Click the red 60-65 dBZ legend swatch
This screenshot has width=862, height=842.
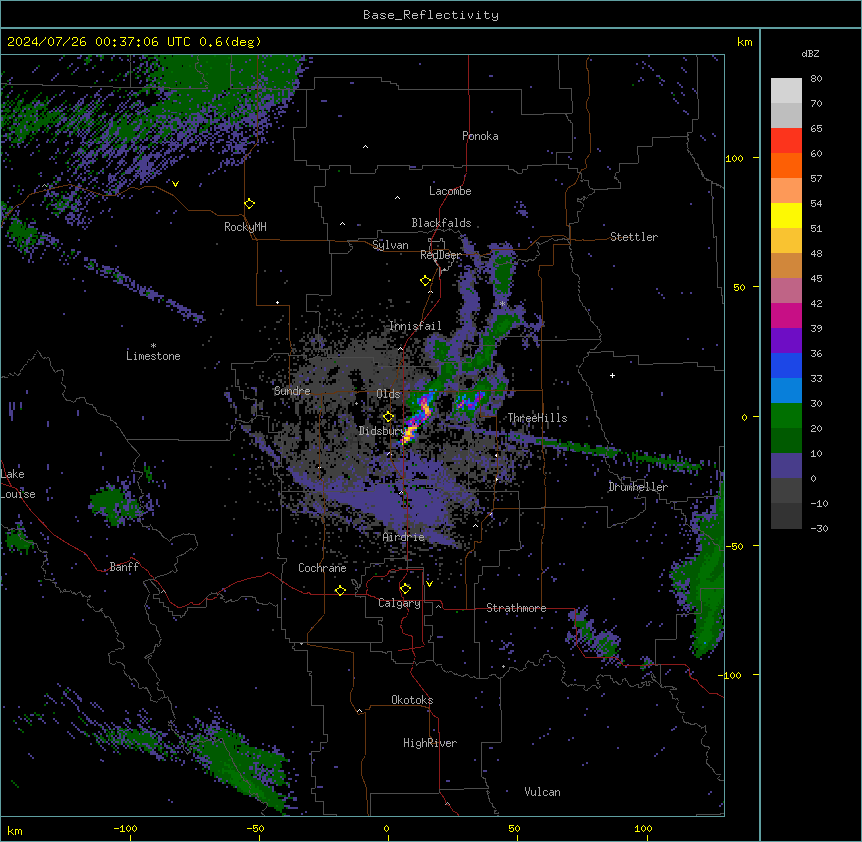(x=786, y=140)
